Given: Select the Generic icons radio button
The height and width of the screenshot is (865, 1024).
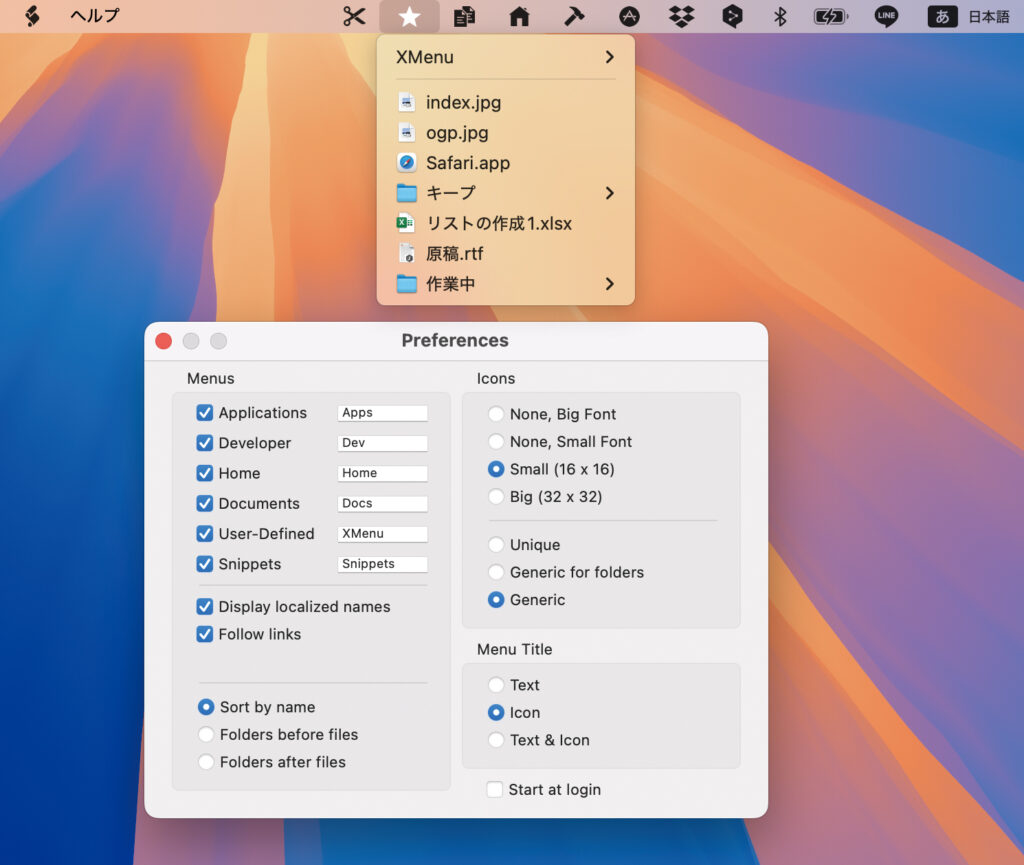Looking at the screenshot, I should click(x=496, y=599).
